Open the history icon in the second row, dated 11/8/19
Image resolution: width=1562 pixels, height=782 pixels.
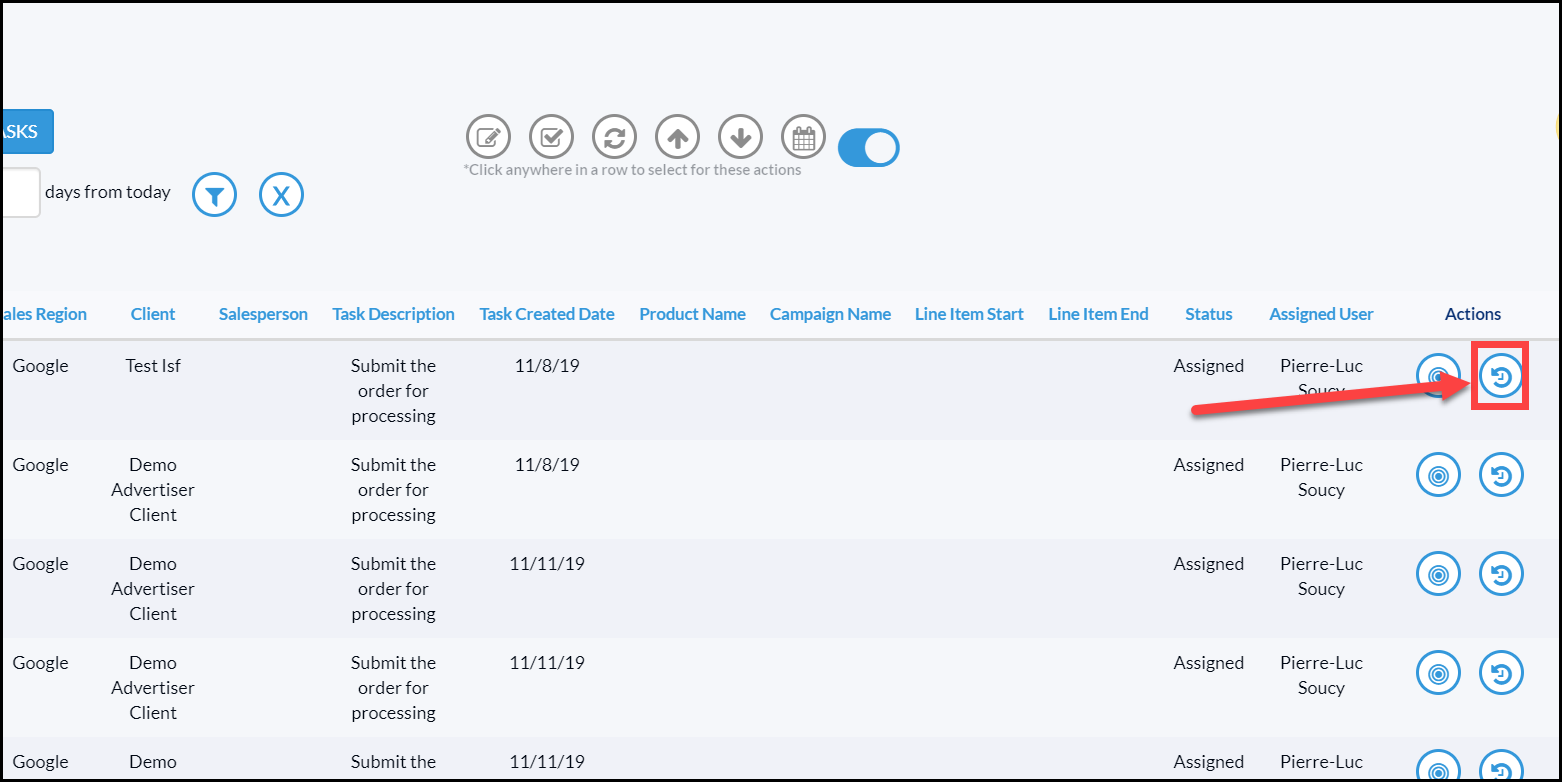point(1501,476)
